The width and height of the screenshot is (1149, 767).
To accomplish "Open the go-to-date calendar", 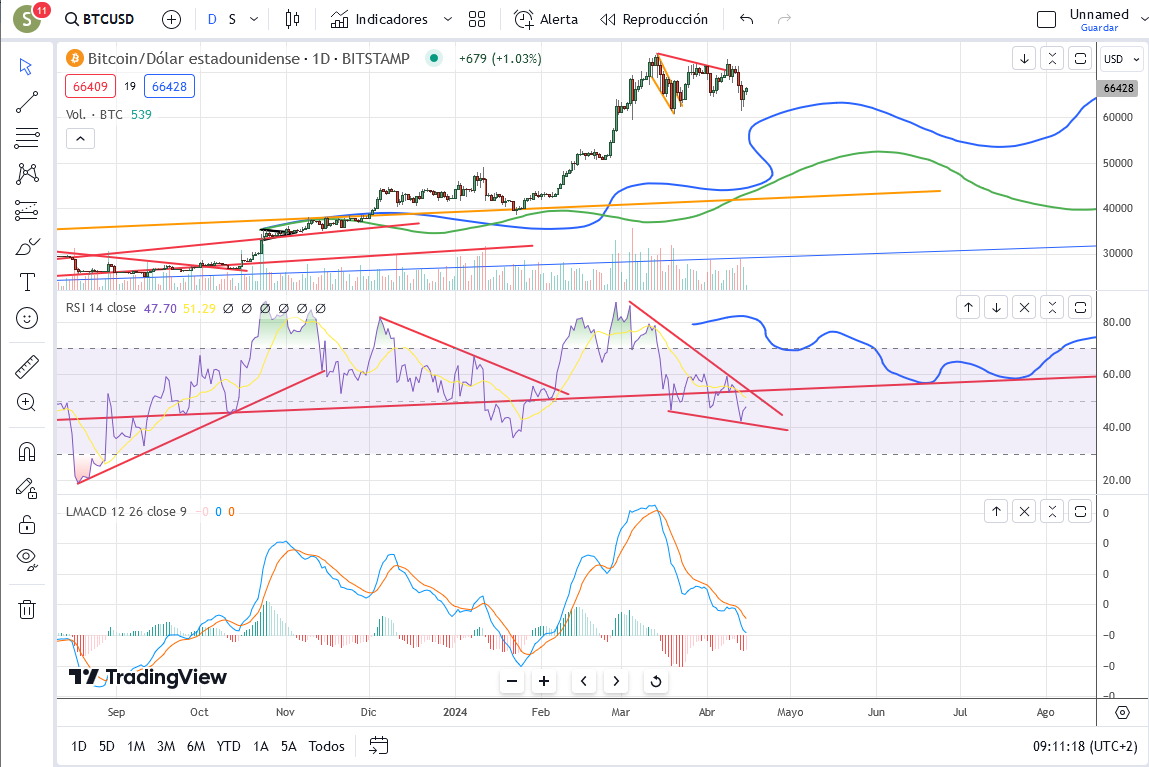I will 378,746.
